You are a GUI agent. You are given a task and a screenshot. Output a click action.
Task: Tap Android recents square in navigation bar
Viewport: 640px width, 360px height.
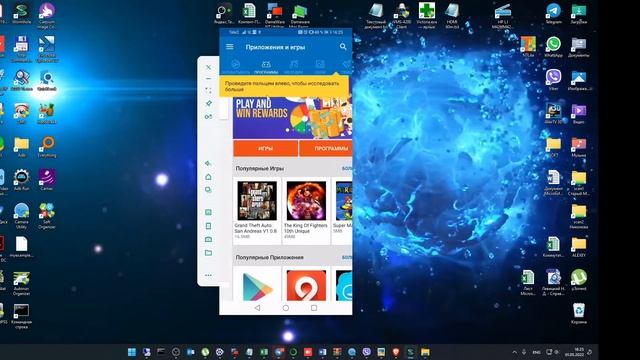point(314,308)
